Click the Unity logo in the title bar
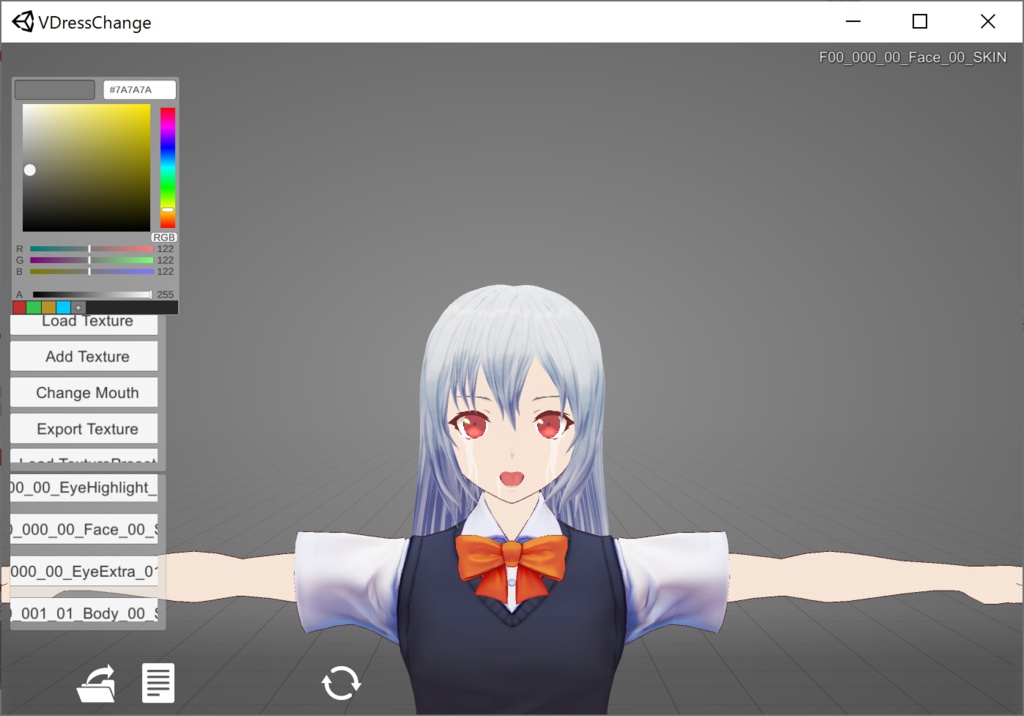The height and width of the screenshot is (716, 1024). [21, 21]
